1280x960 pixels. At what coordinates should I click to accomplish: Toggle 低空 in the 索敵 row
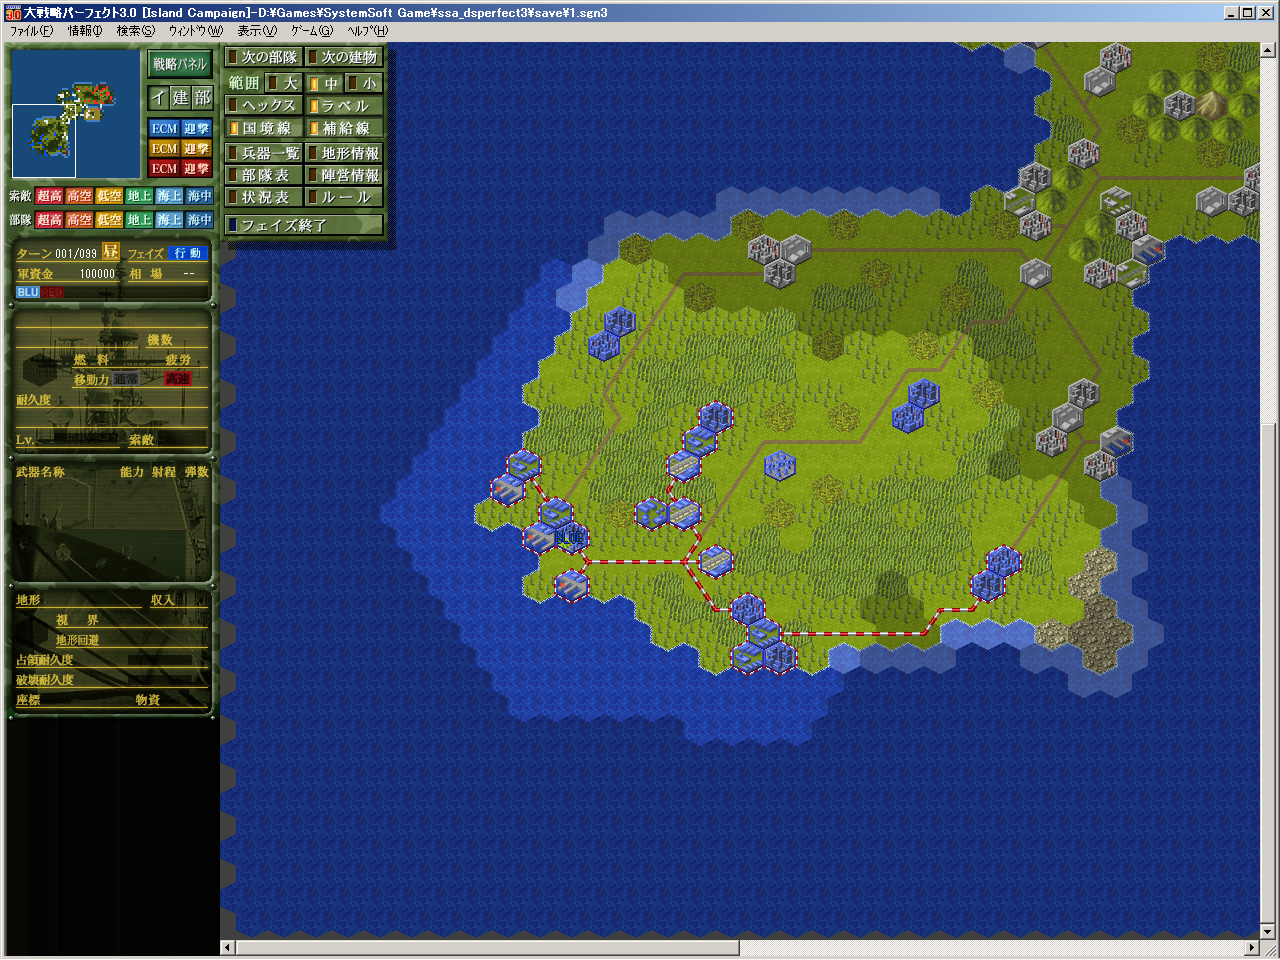[110, 196]
